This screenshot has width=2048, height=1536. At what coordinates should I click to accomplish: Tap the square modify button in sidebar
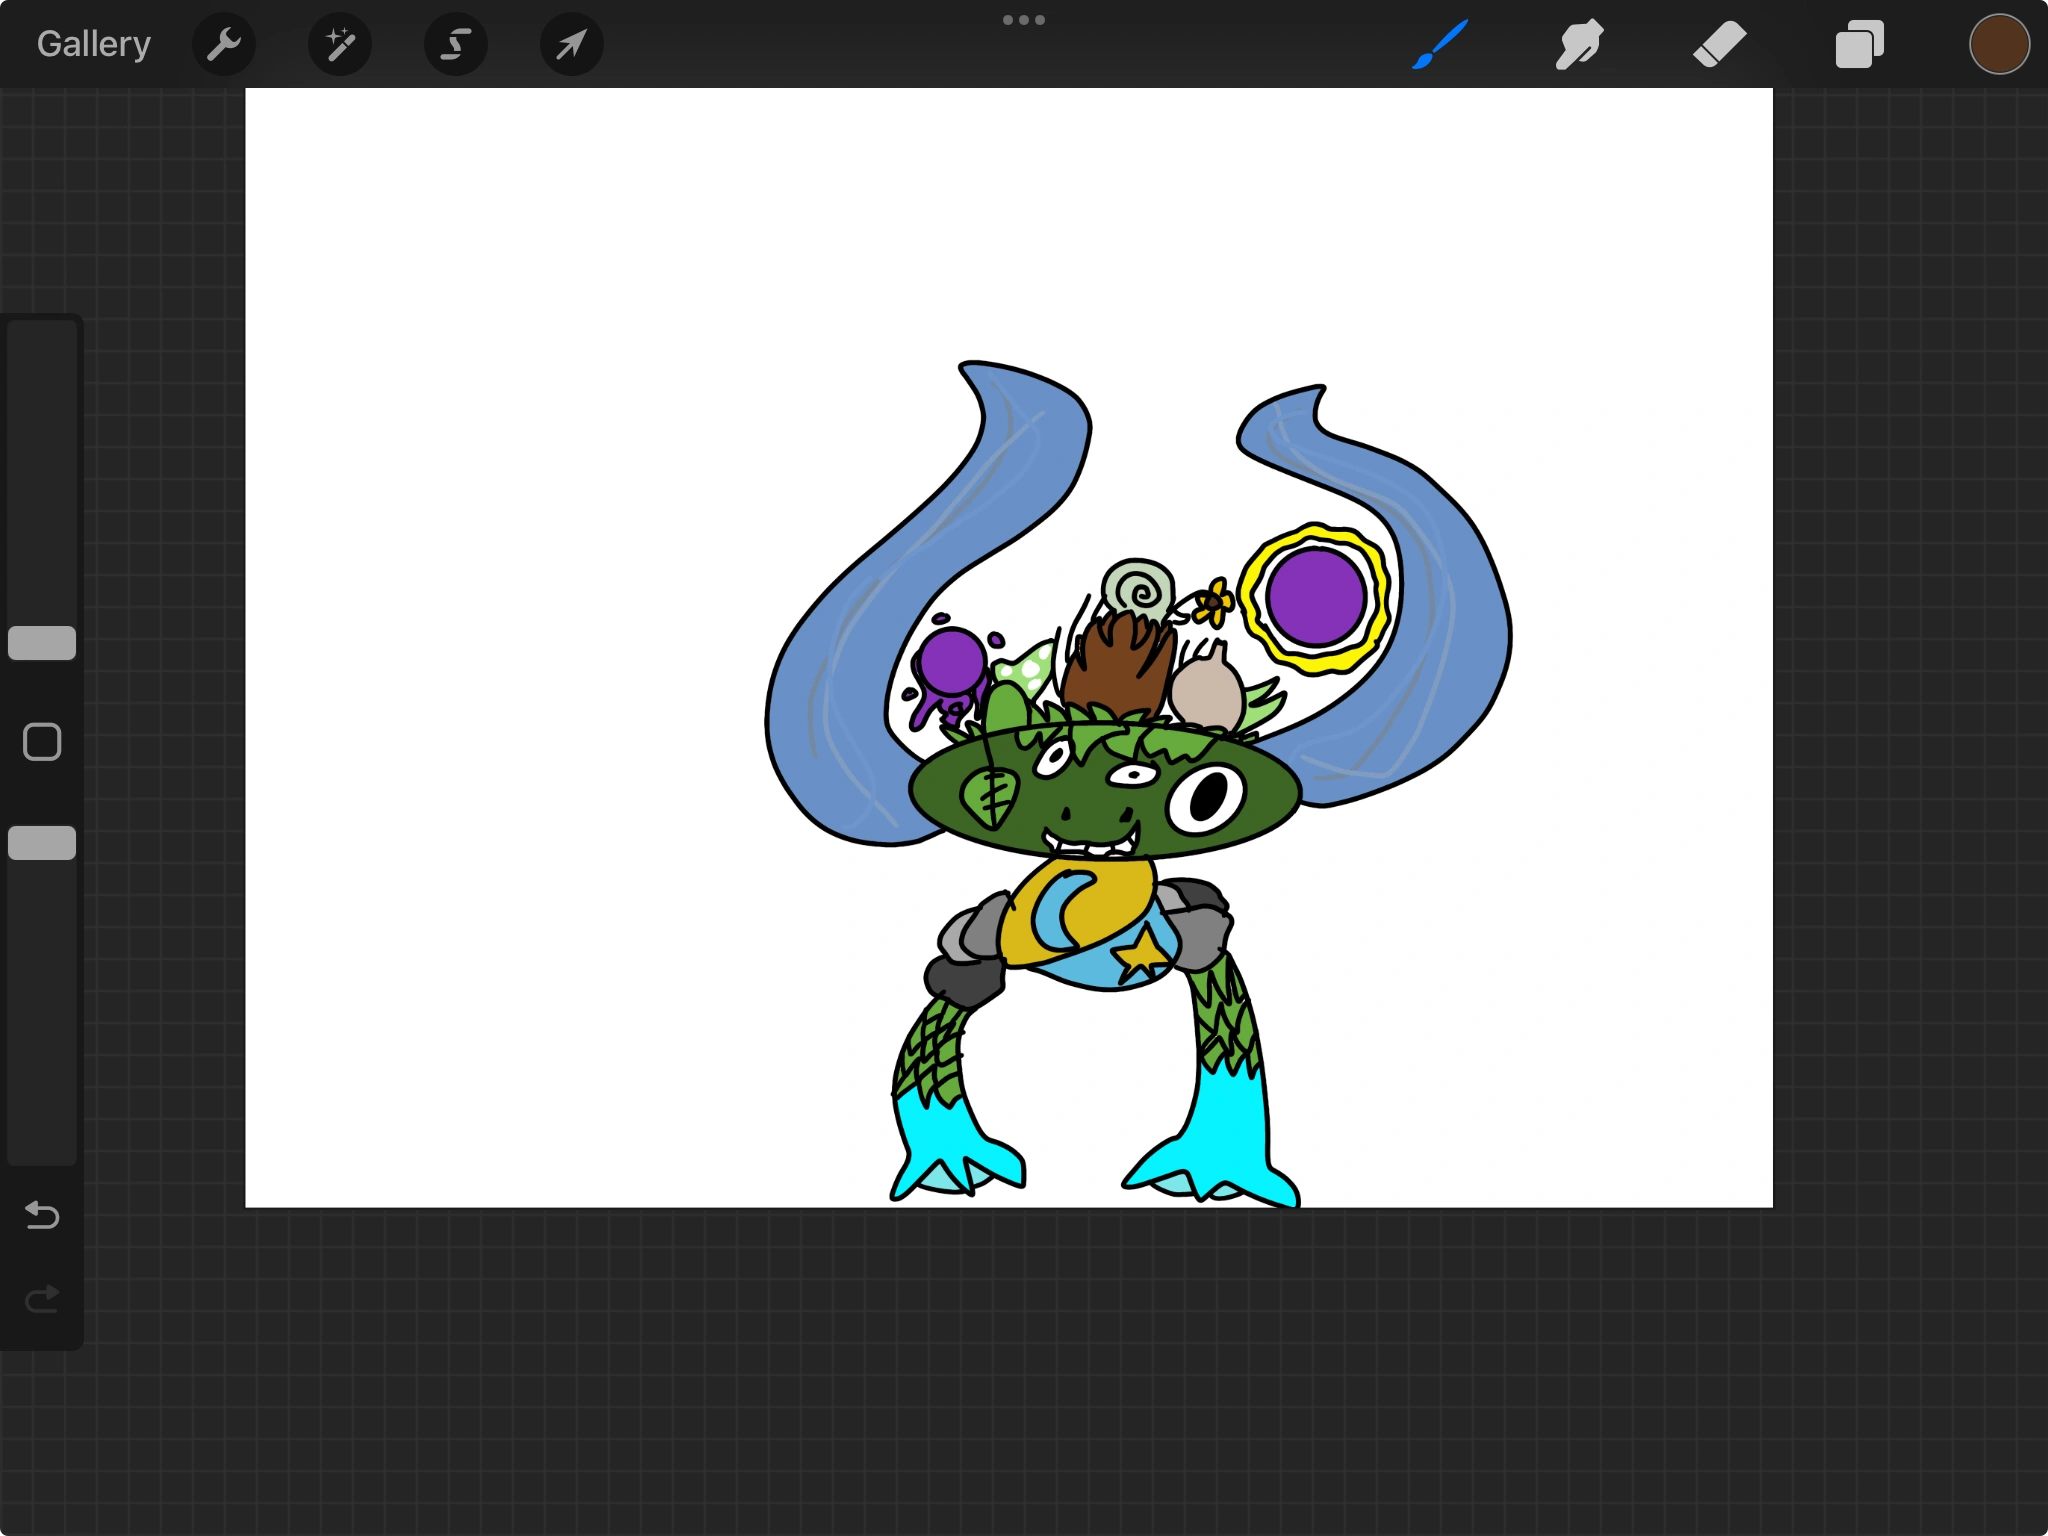[x=42, y=742]
